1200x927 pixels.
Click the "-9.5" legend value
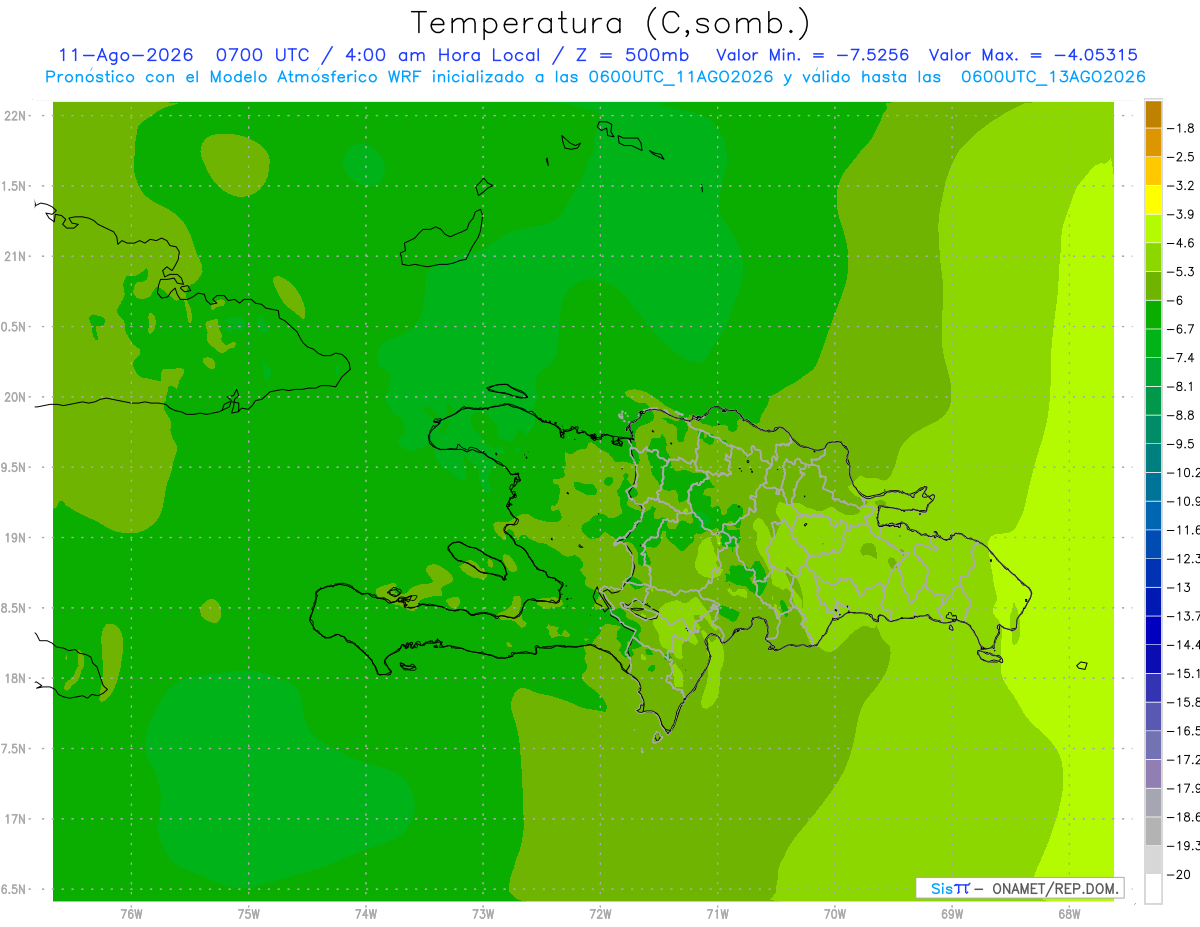click(x=1182, y=444)
